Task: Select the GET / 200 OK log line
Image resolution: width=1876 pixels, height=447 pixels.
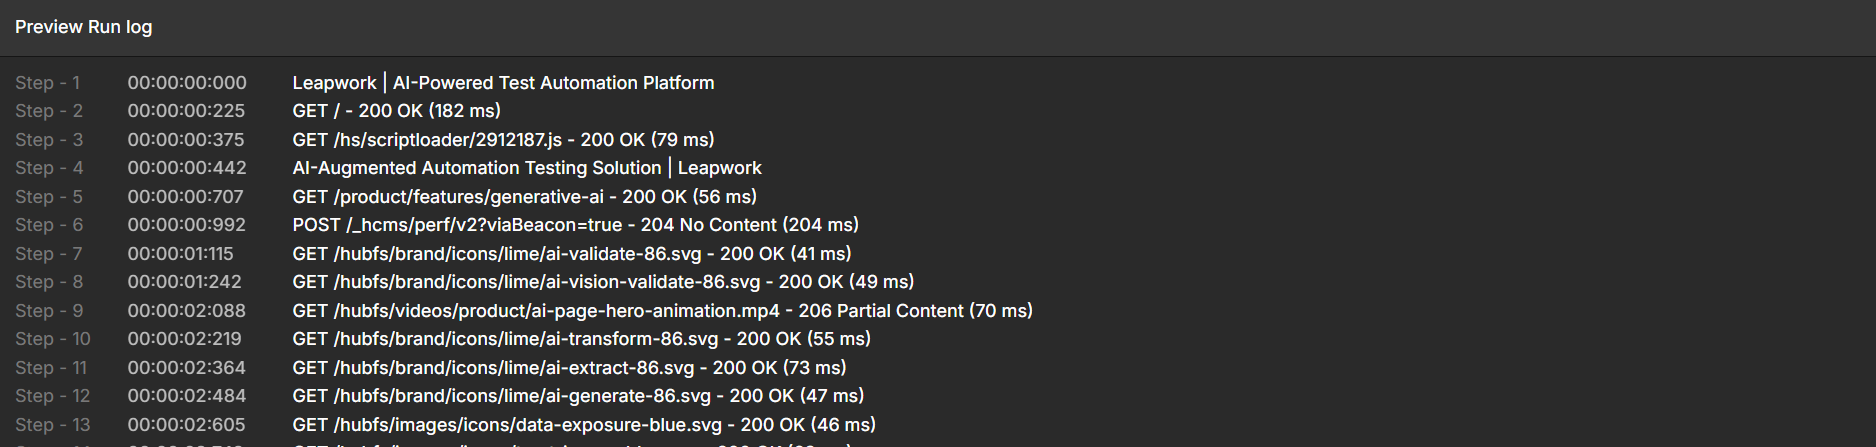Action: (x=396, y=111)
